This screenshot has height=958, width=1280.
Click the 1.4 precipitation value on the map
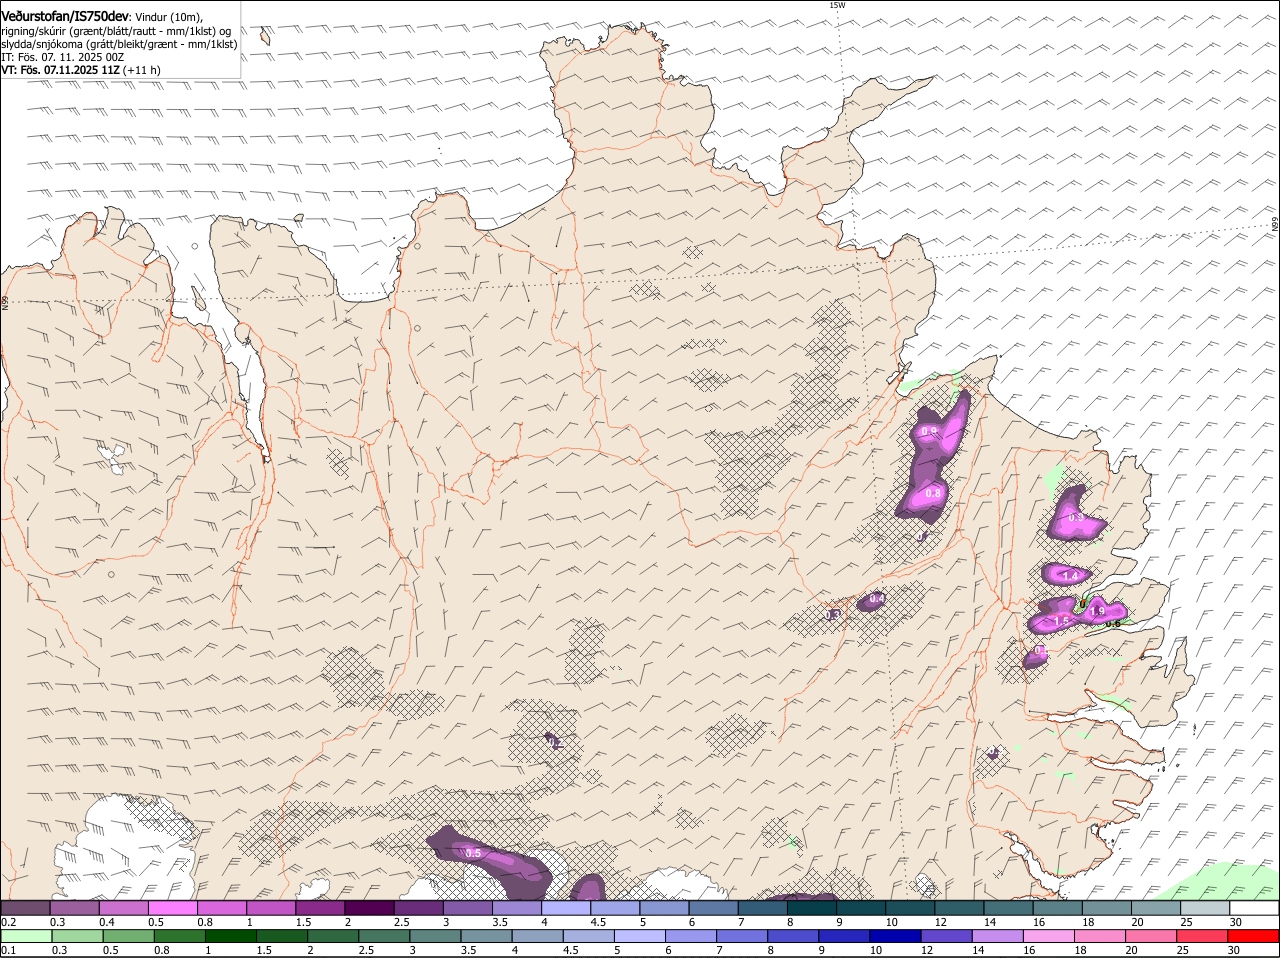point(1069,576)
